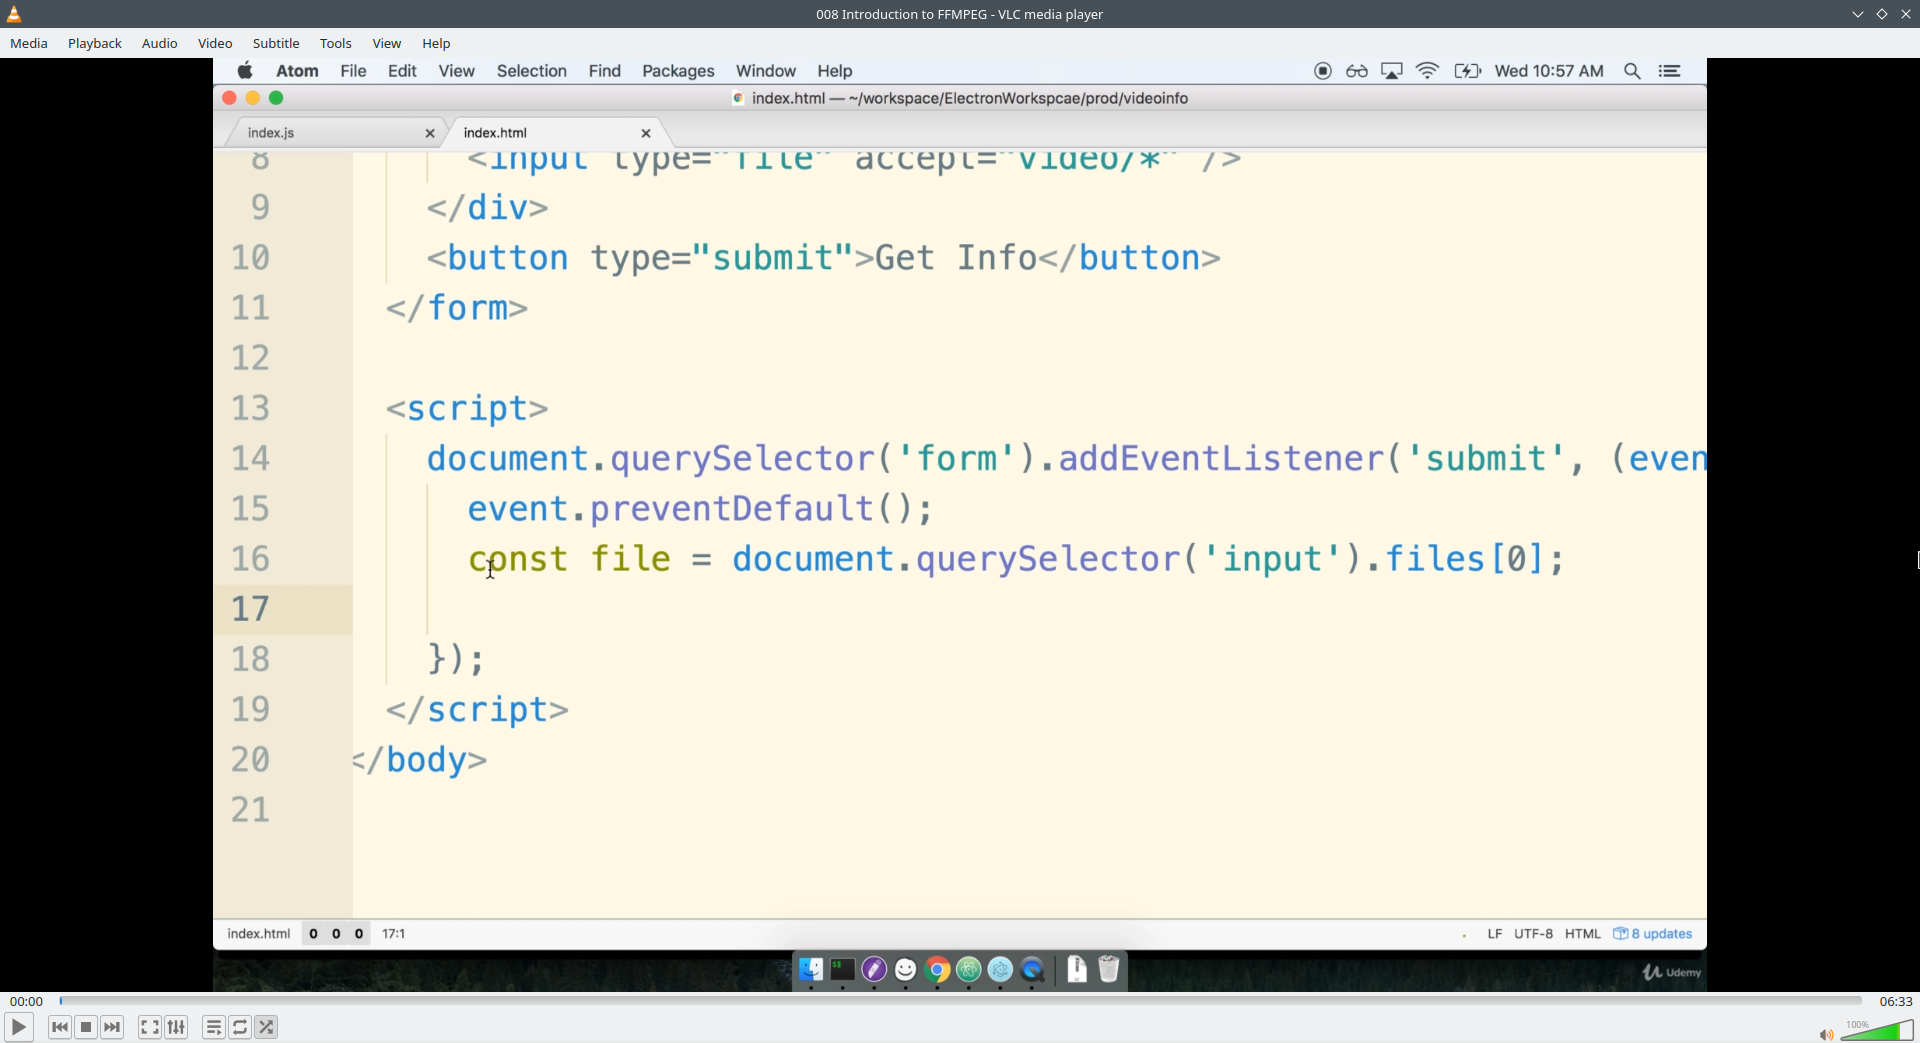Viewport: 1920px width, 1043px height.
Task: Toggle random shuffle playback in VLC
Action: click(x=266, y=1027)
